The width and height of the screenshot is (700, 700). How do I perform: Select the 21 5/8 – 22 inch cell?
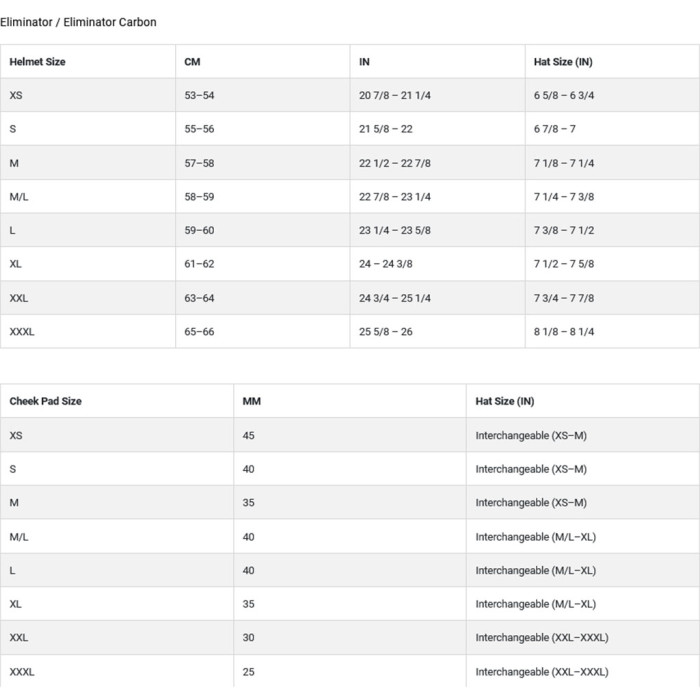pyautogui.click(x=386, y=129)
